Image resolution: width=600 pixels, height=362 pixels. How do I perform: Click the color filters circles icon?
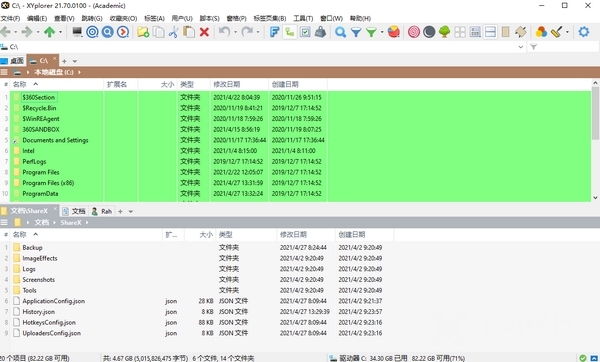click(x=541, y=32)
